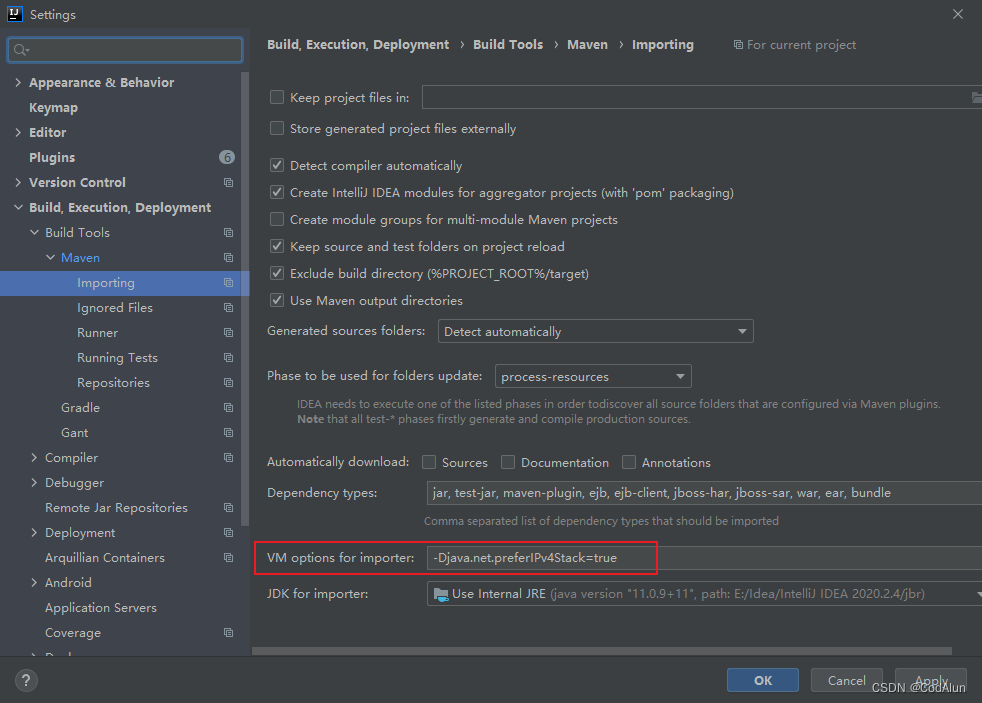
Task: Select Keymap in settings tree
Action: tap(53, 108)
